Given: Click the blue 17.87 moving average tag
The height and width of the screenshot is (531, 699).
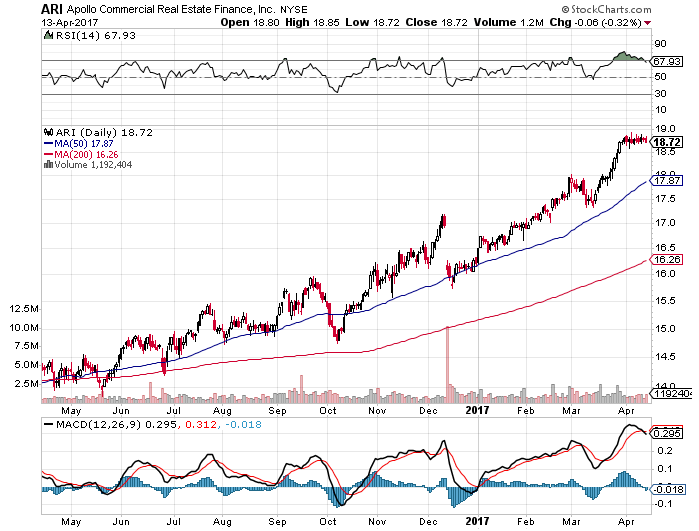Looking at the screenshot, I should click(x=667, y=181).
